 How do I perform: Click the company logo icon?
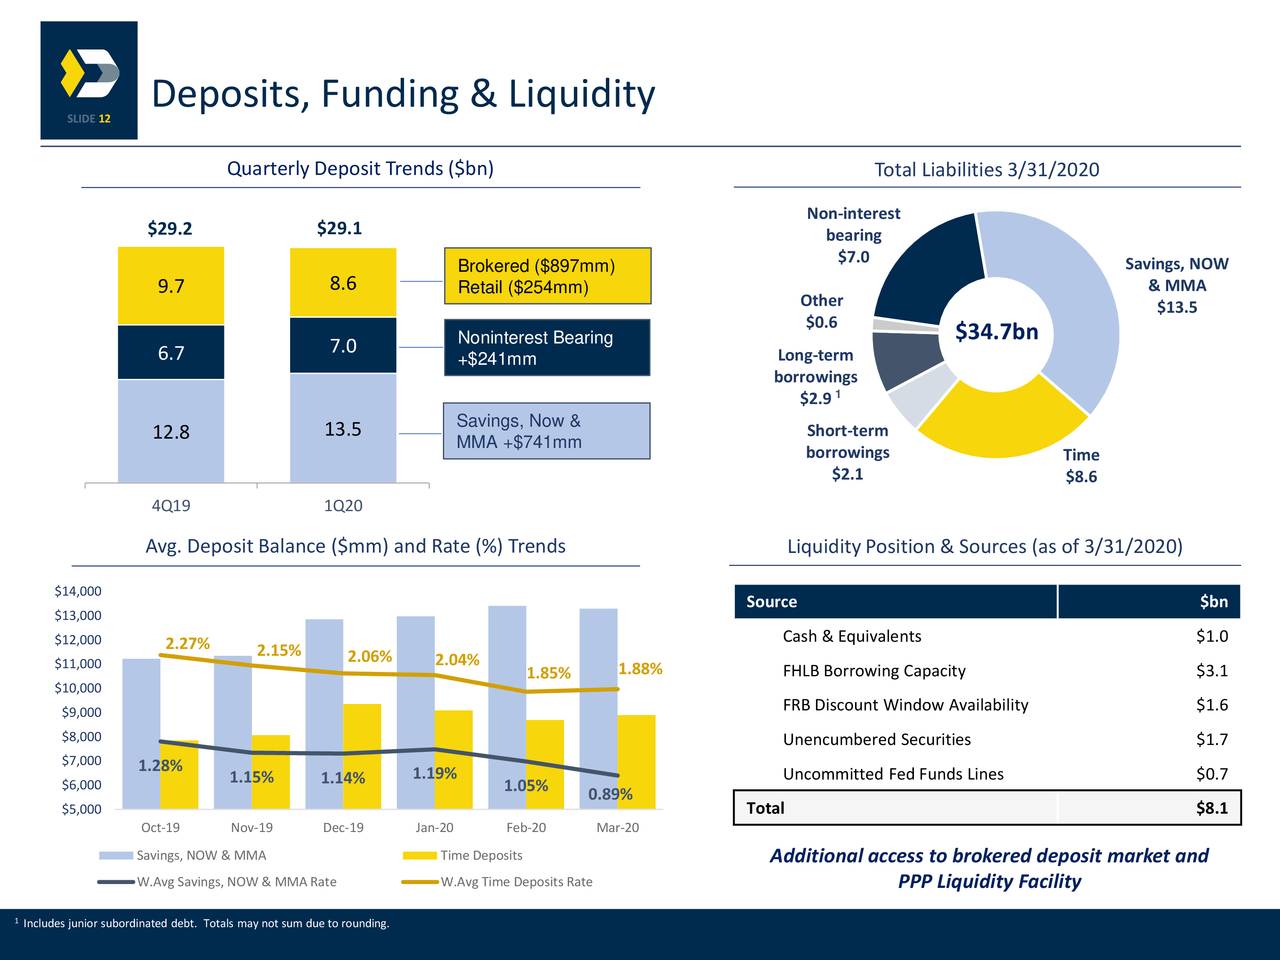pyautogui.click(x=89, y=75)
